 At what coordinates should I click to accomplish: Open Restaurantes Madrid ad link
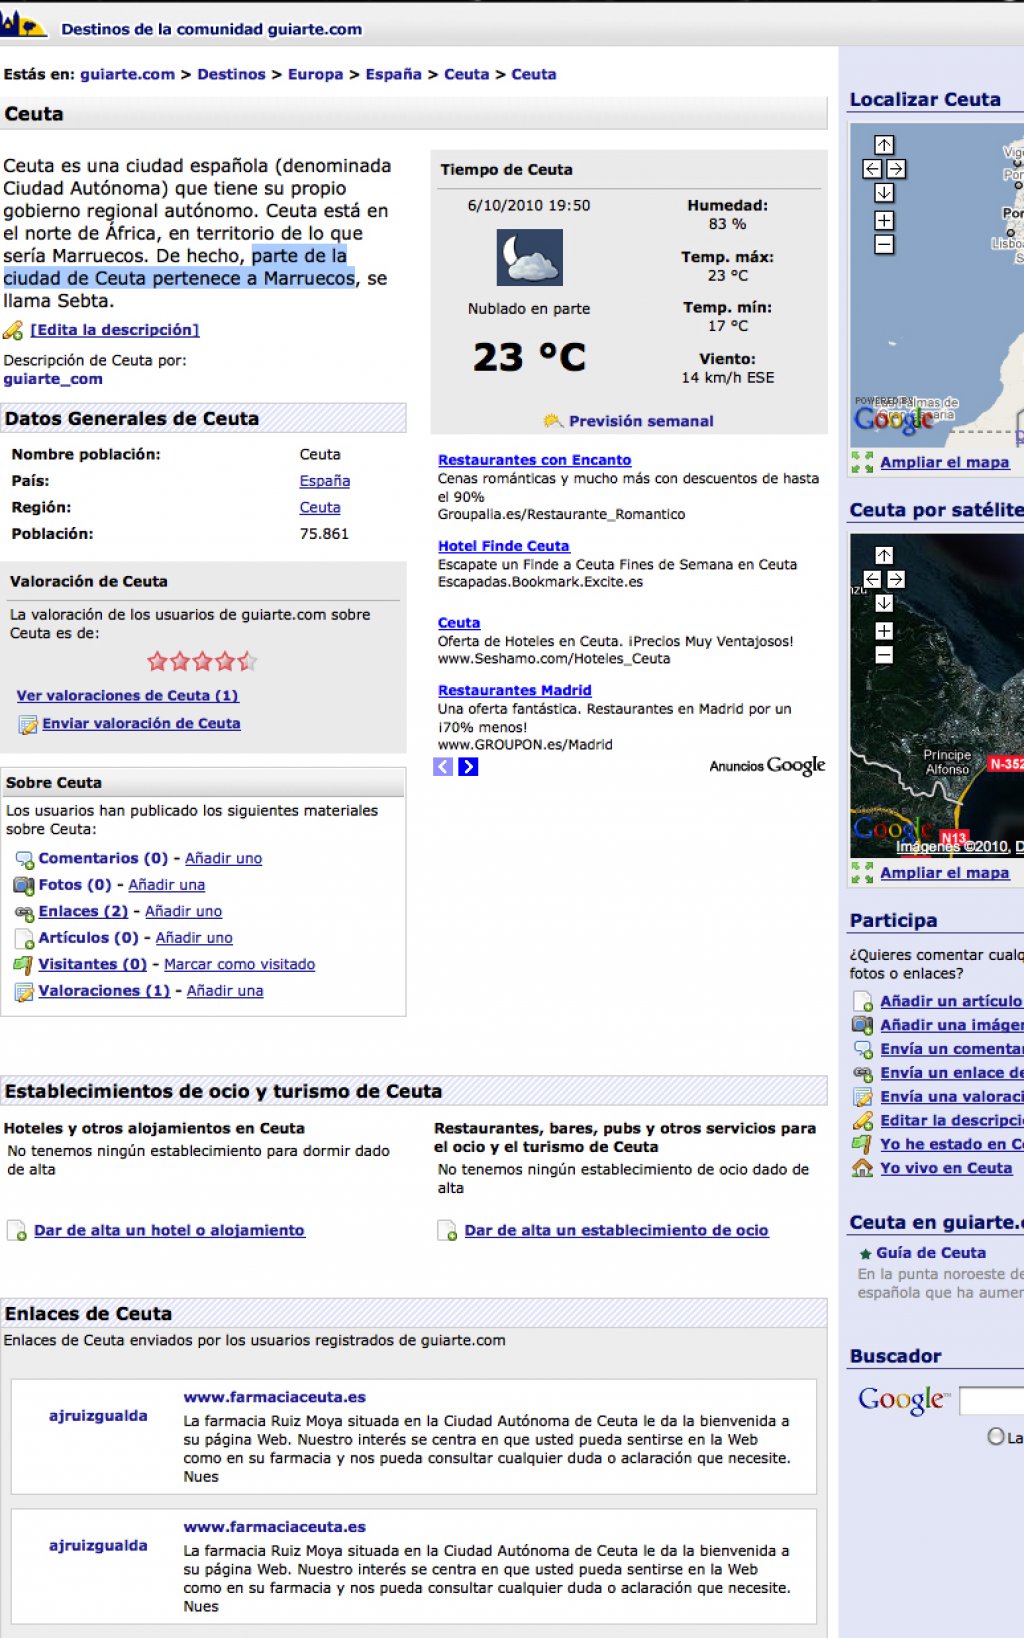pos(514,690)
